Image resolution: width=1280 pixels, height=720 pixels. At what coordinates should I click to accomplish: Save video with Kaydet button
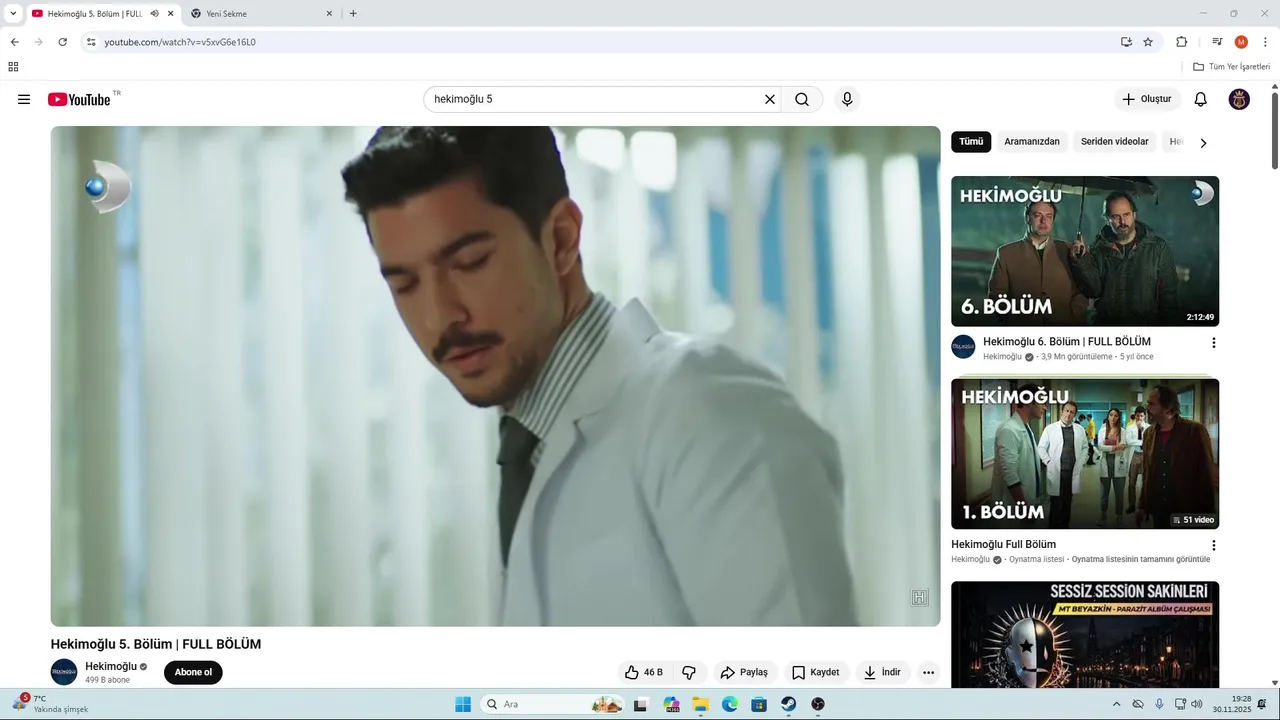(815, 672)
